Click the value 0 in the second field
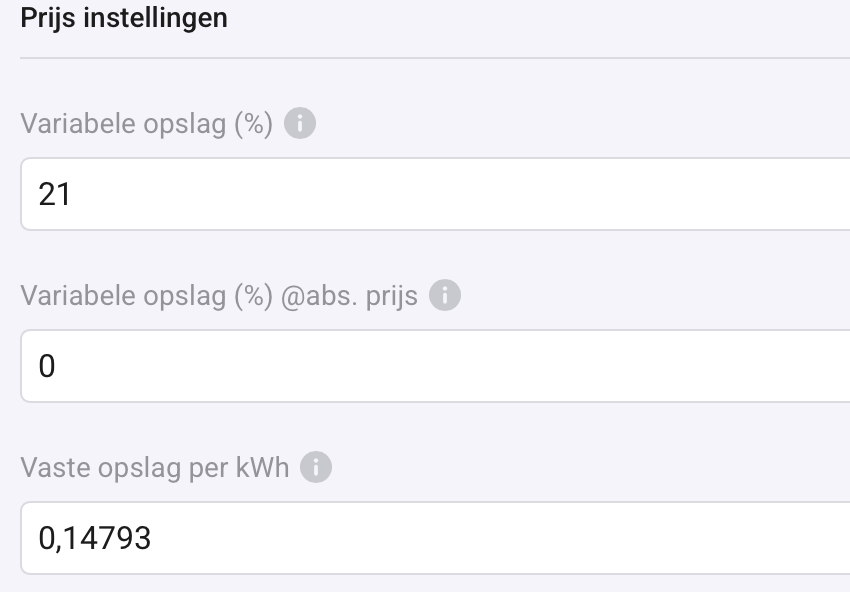 coord(47,366)
